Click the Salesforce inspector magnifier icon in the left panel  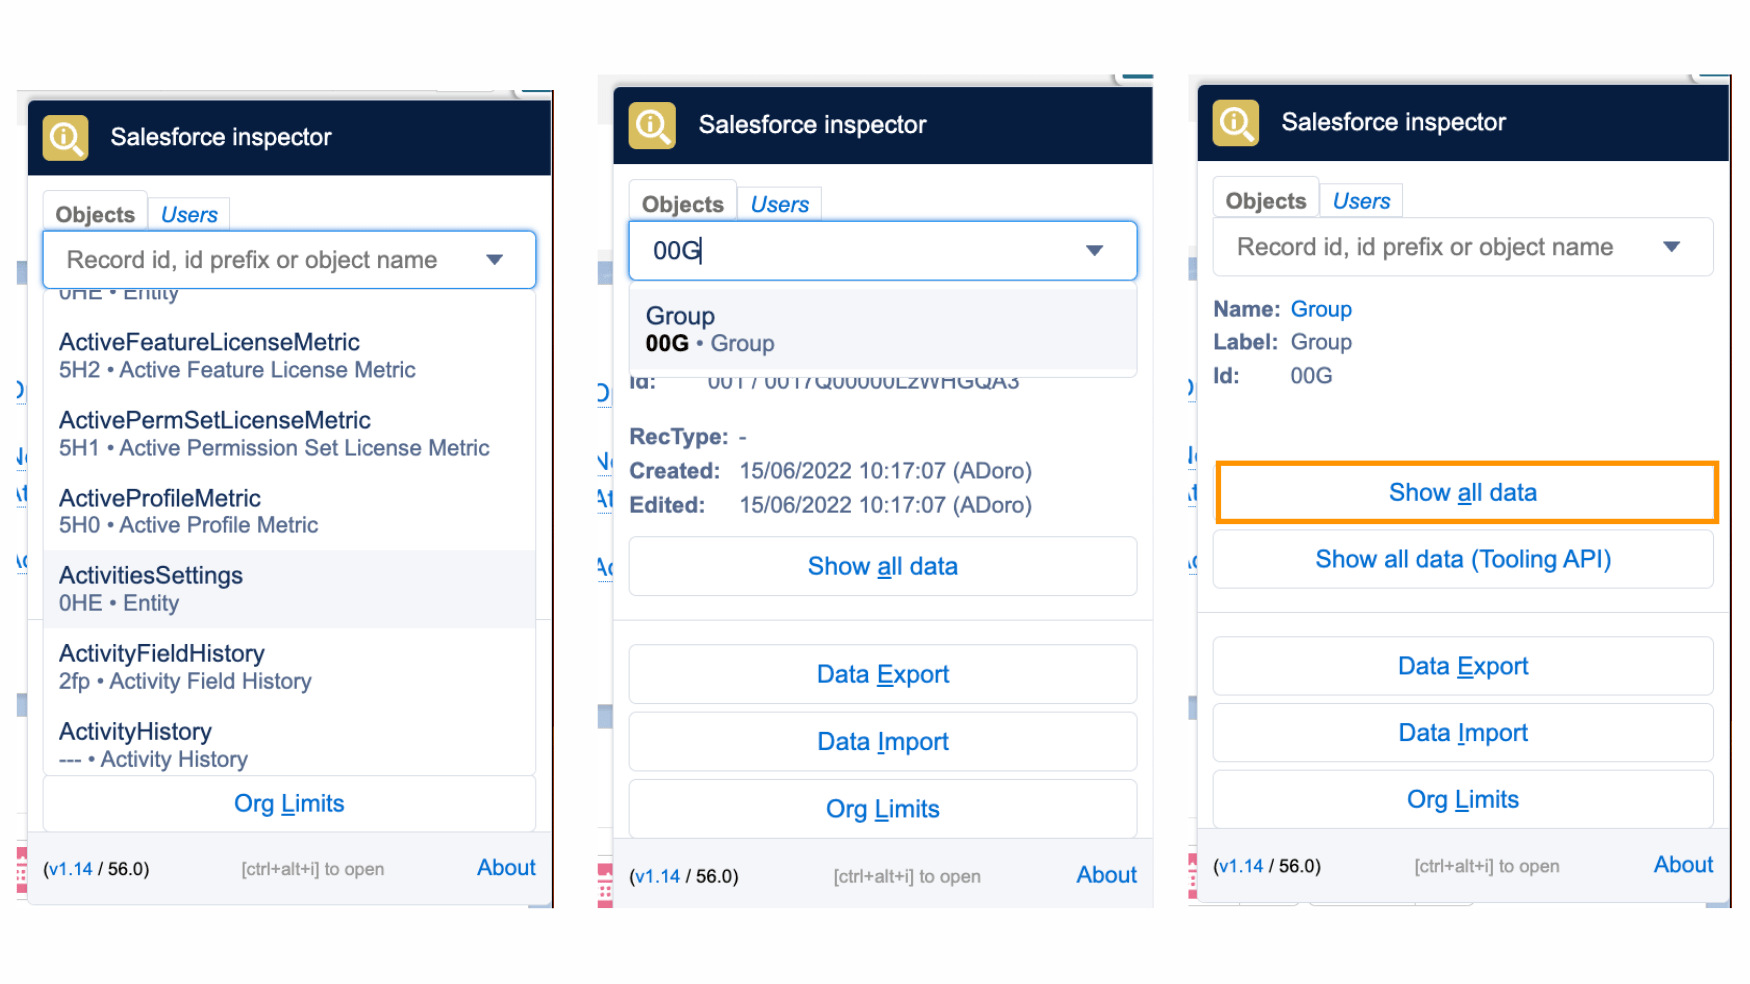(x=64, y=137)
